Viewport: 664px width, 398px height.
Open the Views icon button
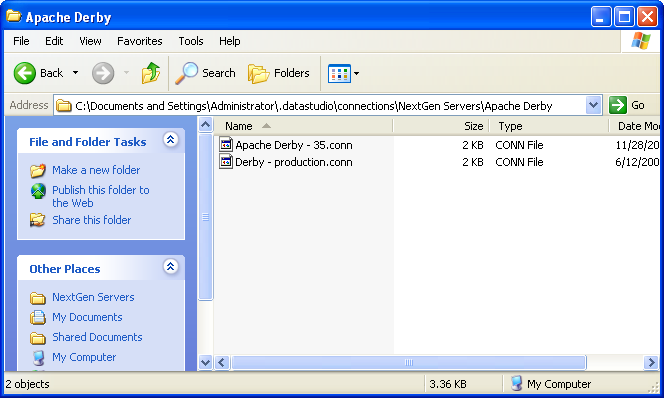point(339,73)
